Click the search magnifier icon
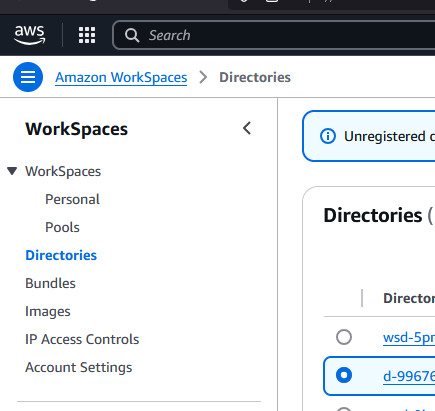Screen dimensions: 435x411 132,35
